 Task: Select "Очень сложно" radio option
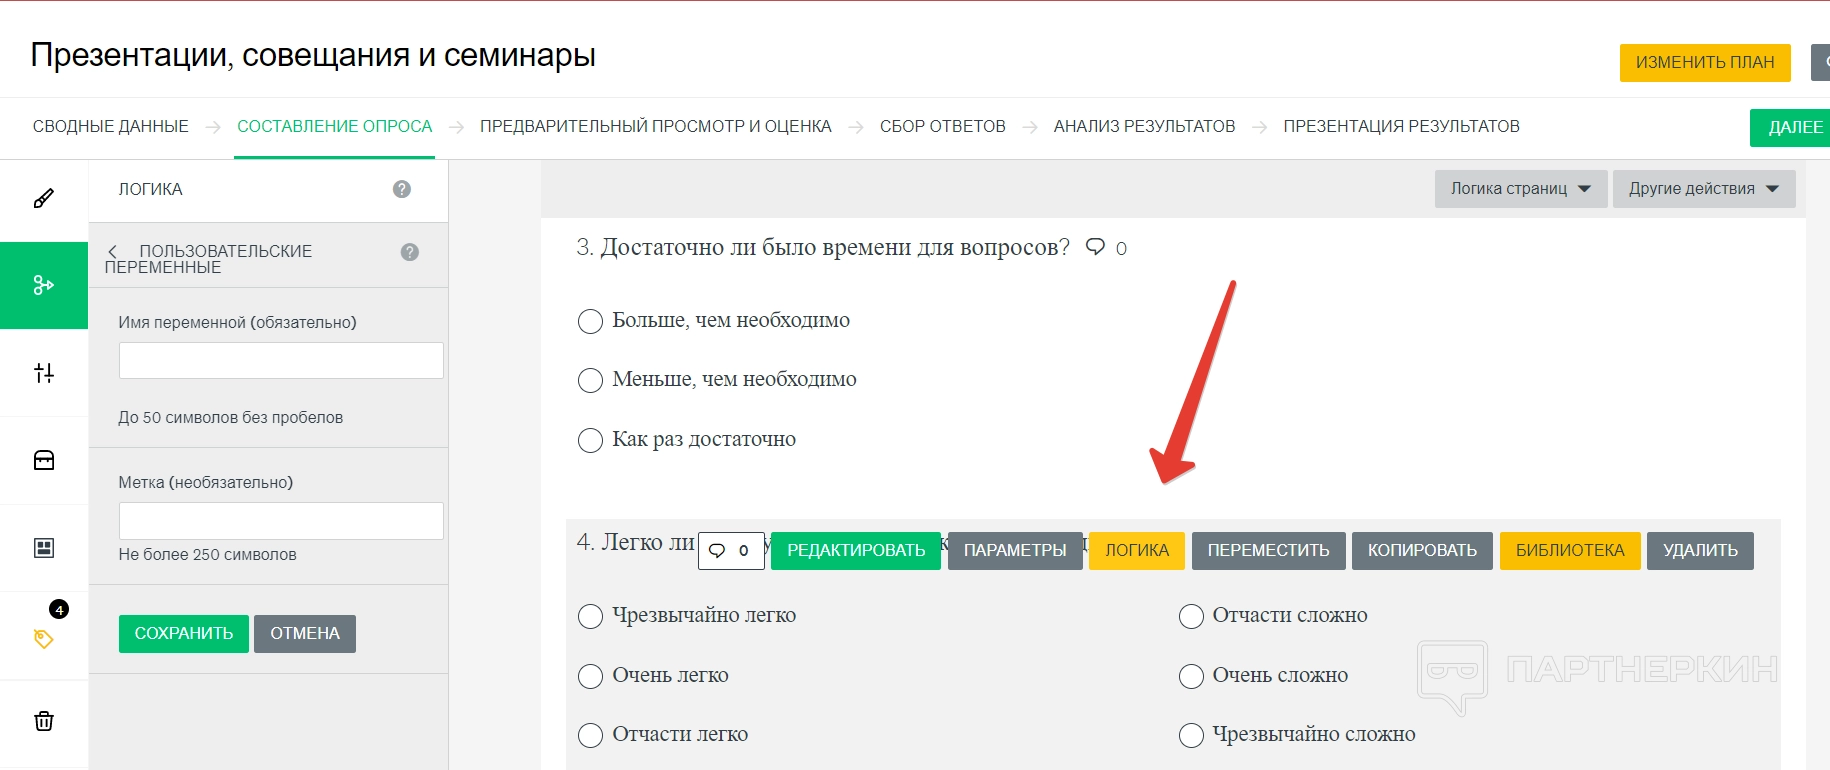[x=1191, y=676]
